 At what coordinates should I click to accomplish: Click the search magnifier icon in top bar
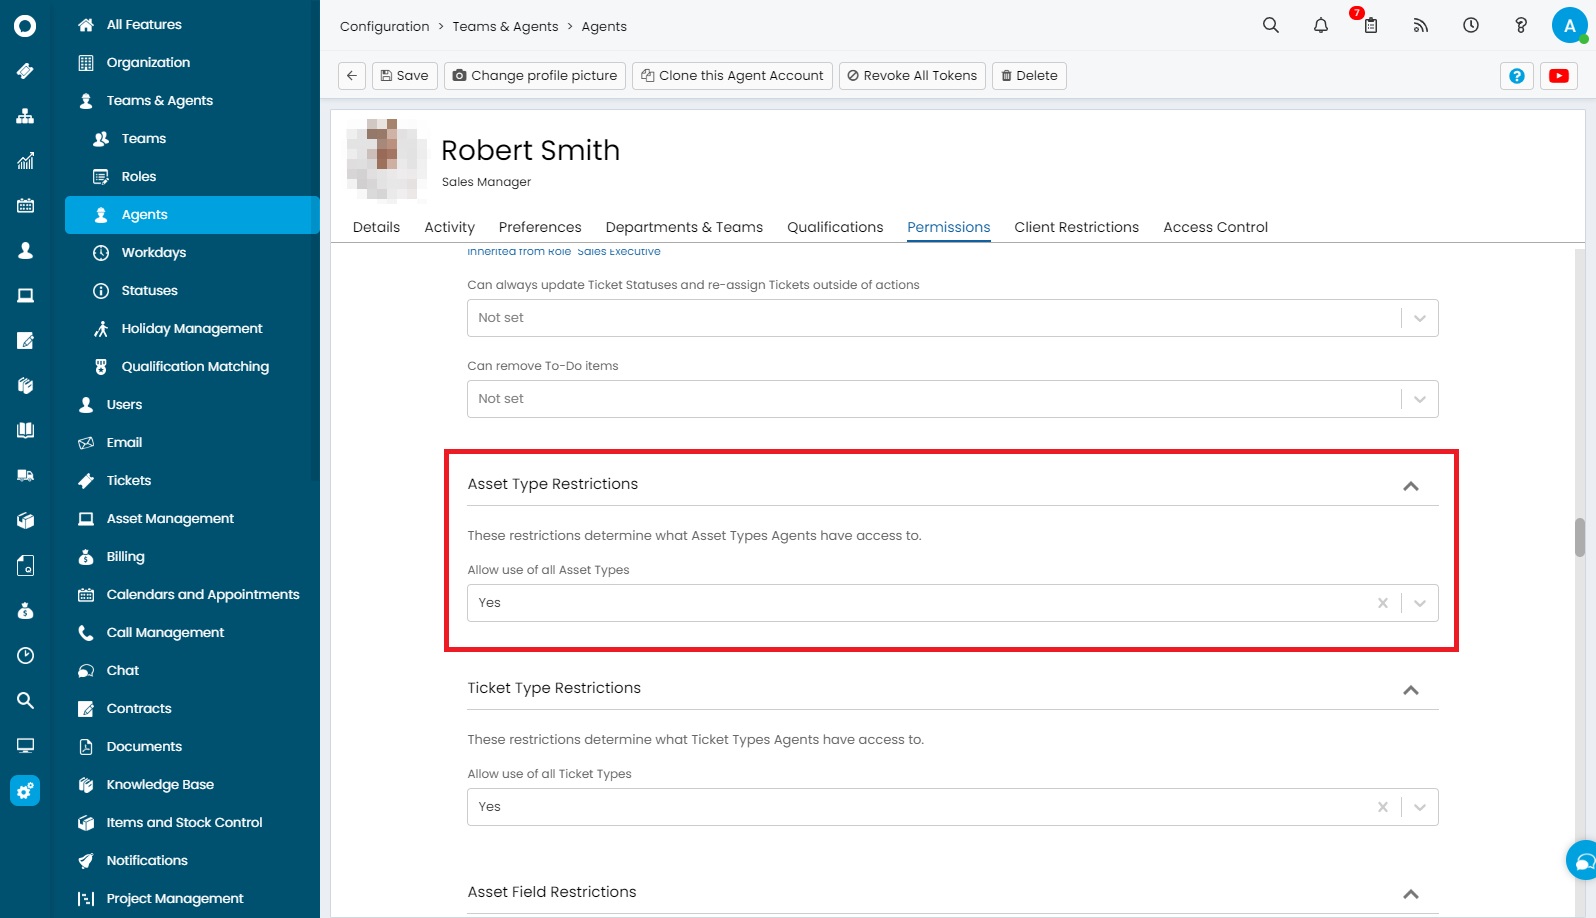click(x=1270, y=26)
